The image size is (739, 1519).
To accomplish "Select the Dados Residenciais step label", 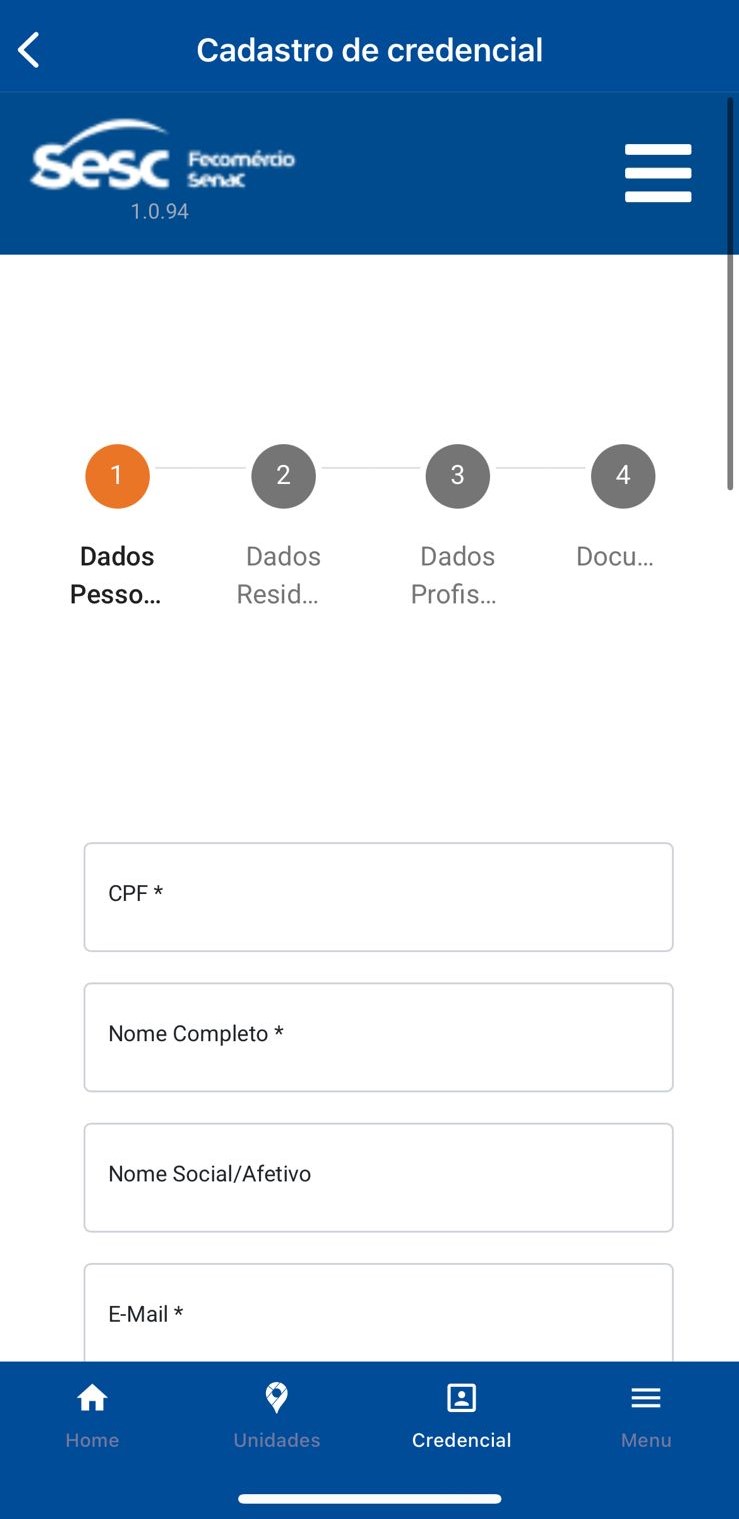I will click(x=279, y=575).
